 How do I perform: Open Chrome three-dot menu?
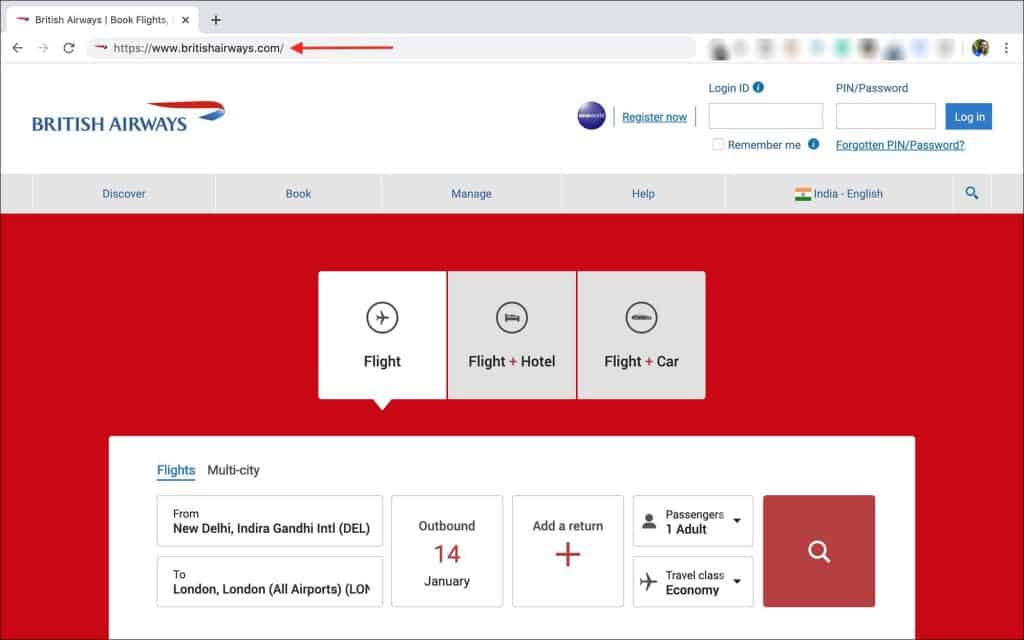1006,48
